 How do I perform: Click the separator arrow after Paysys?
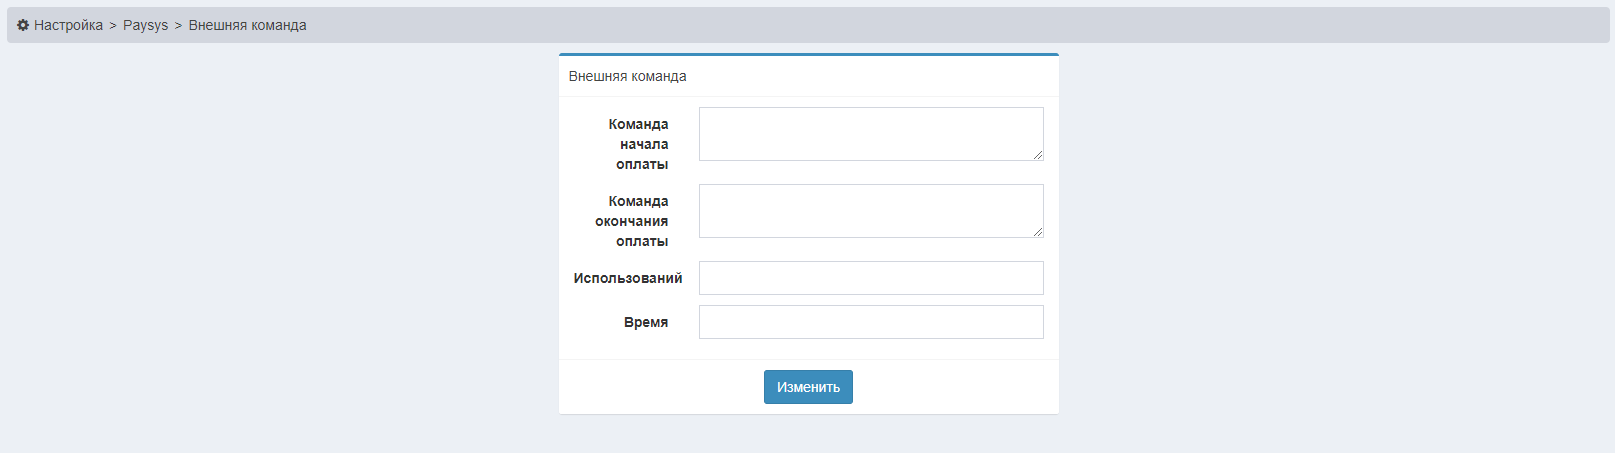coord(178,25)
